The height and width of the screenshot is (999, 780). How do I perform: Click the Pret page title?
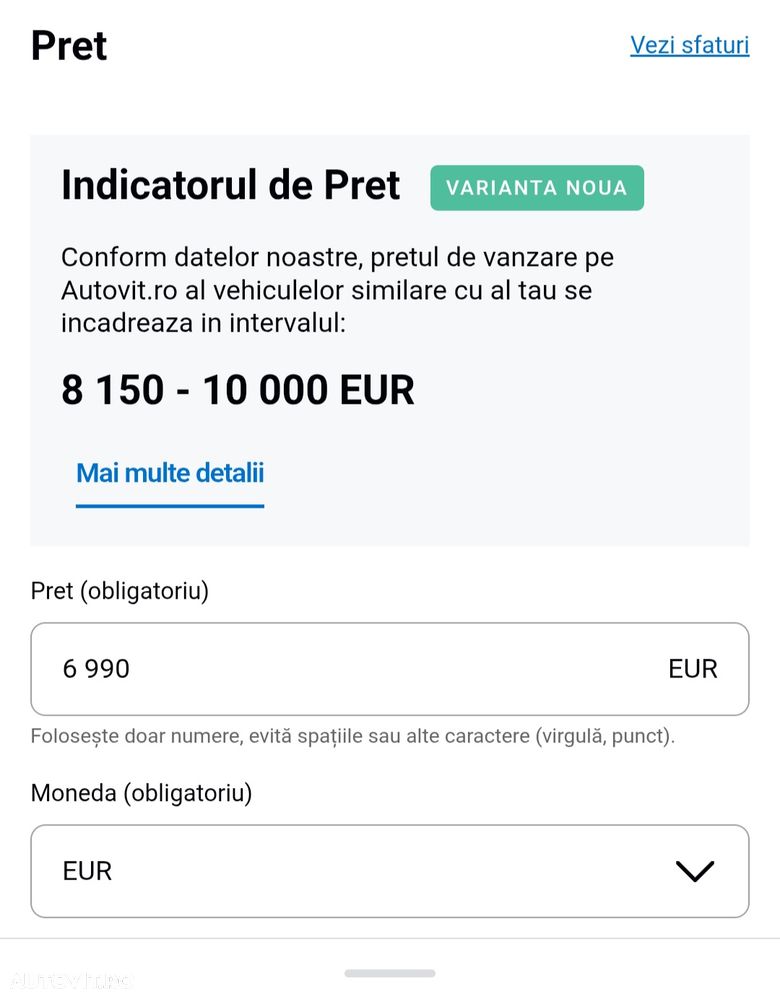click(x=69, y=46)
